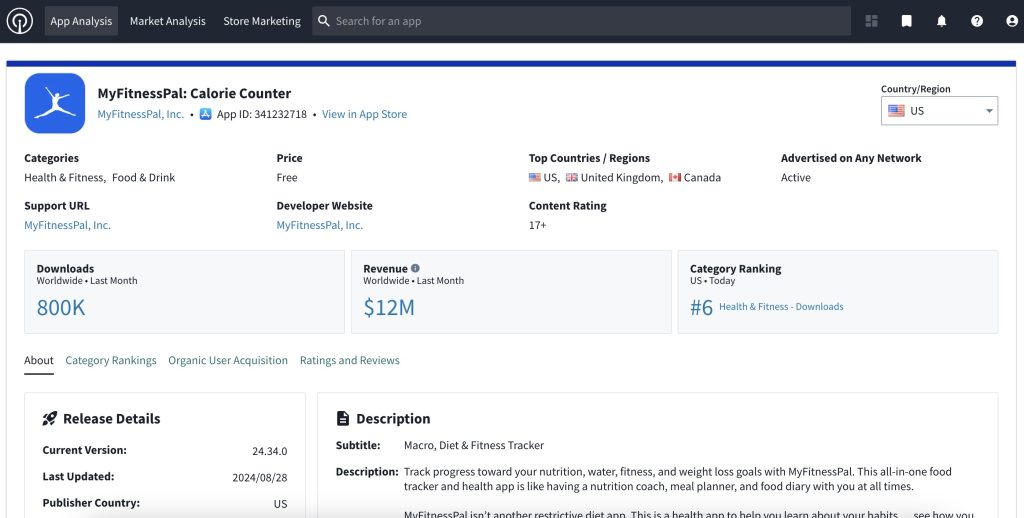
Task: Expand the Country/Region US dropdown
Action: tap(939, 111)
